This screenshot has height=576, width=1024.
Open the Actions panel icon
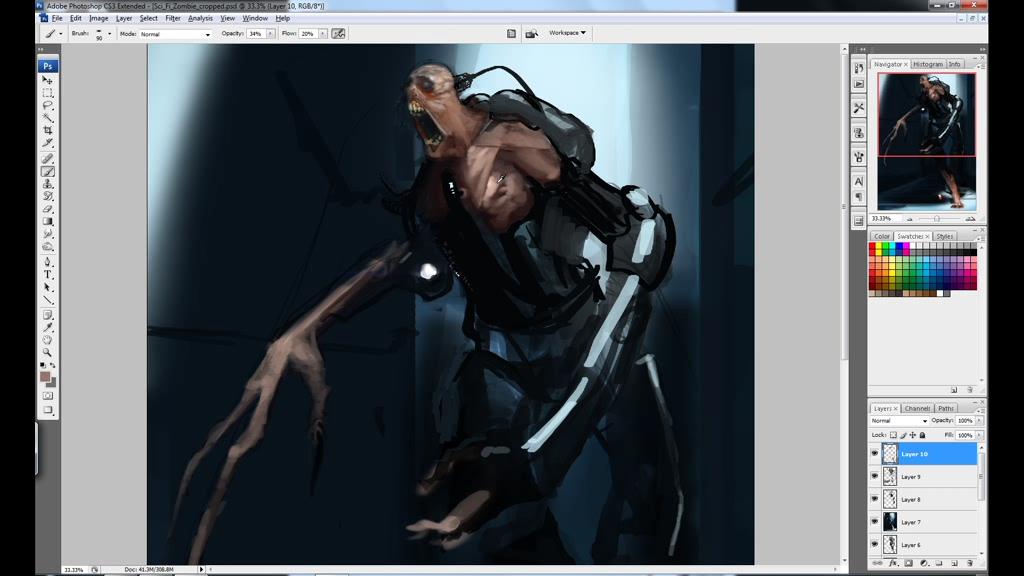click(859, 84)
